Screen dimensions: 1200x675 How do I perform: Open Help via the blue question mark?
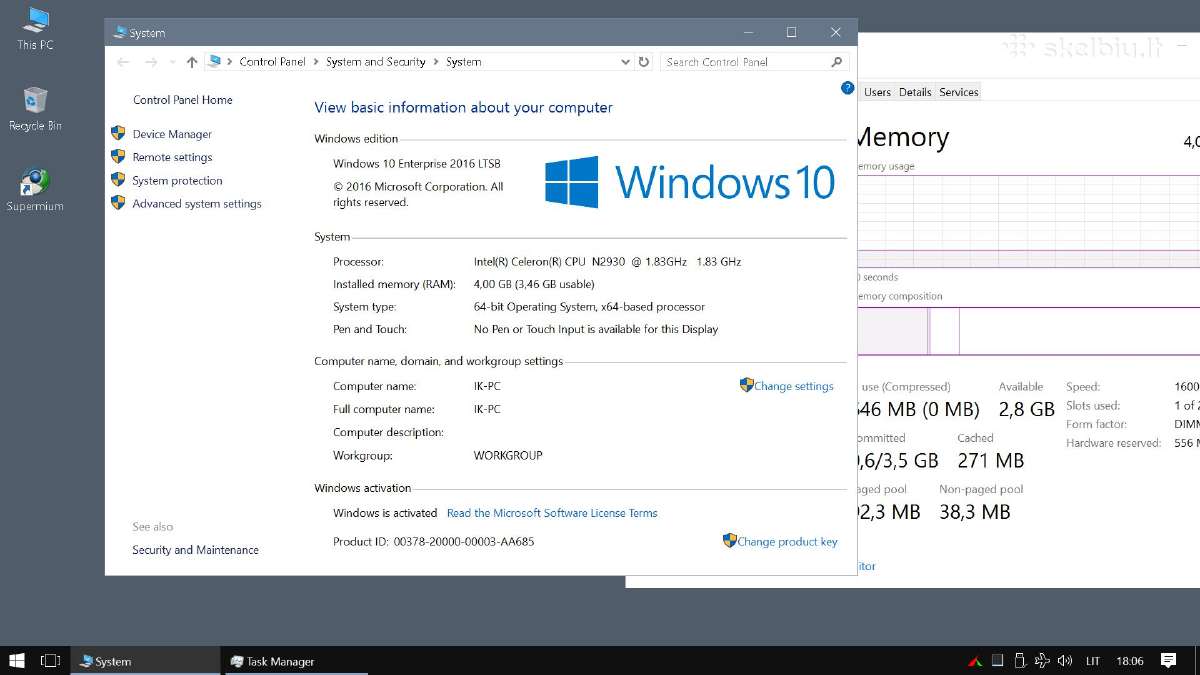click(x=847, y=88)
